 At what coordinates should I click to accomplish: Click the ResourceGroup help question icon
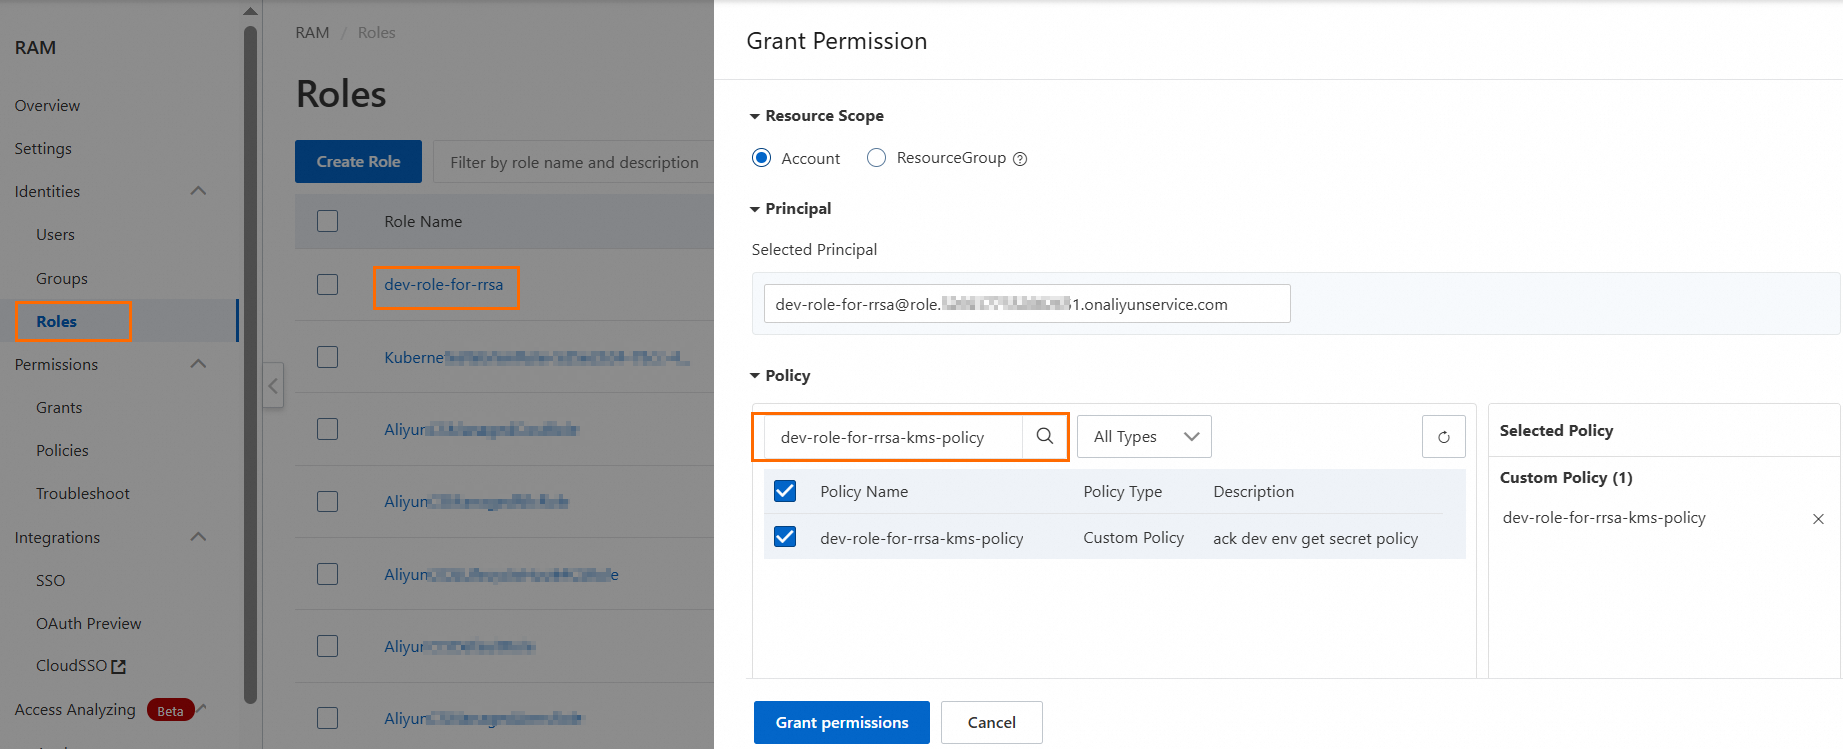[x=1020, y=159]
